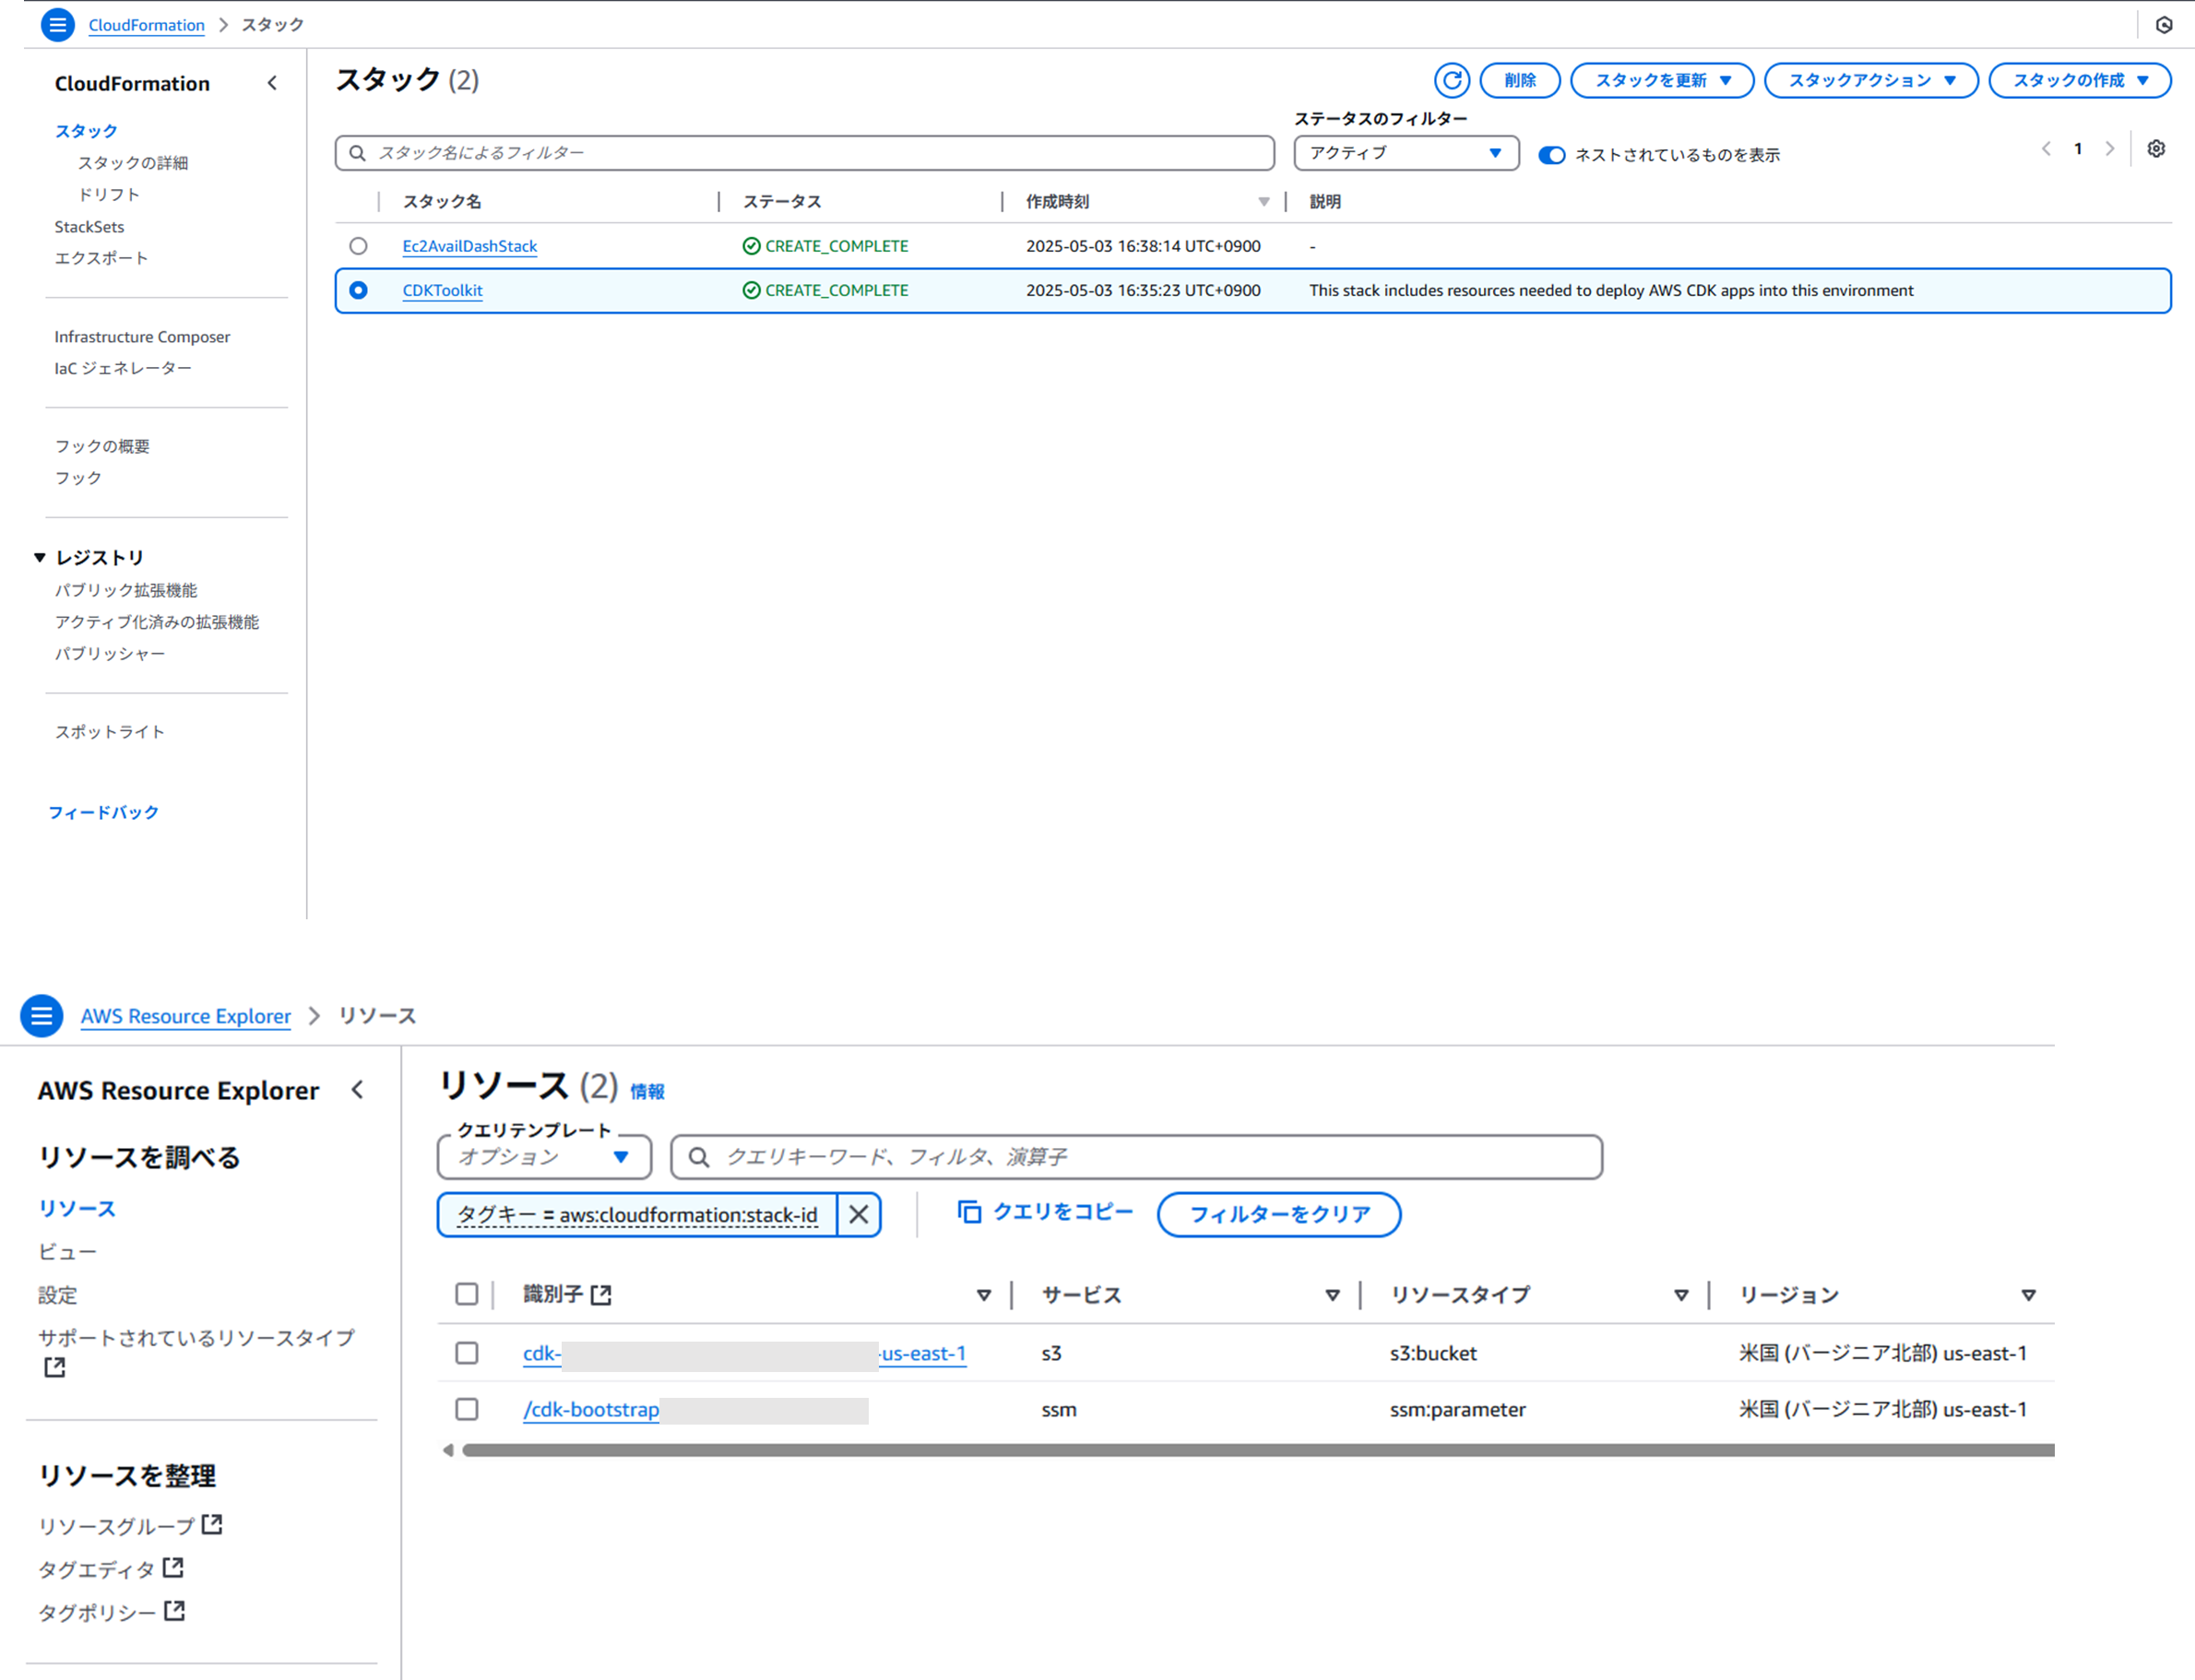The width and height of the screenshot is (2195, 1680).
Task: Click the external link icon beside 識別子 header
Action: coord(601,1295)
